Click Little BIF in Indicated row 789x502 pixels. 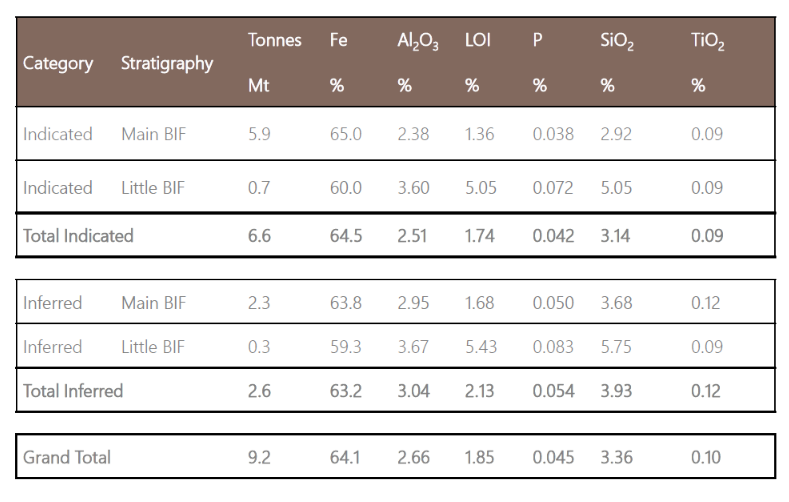click(153, 188)
